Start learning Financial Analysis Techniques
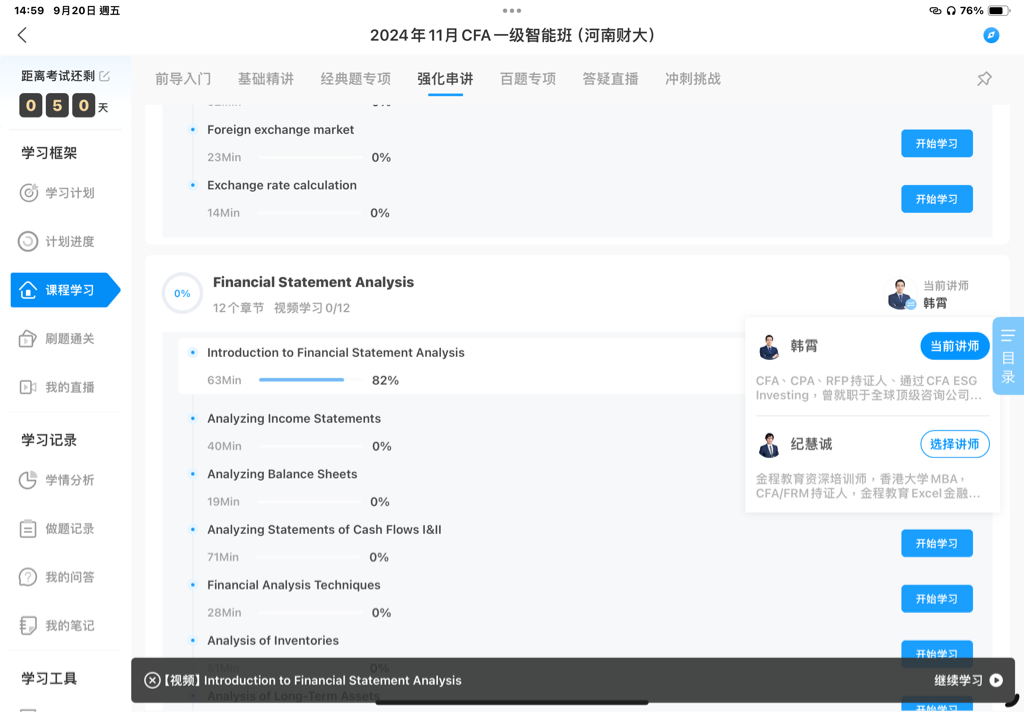The image size is (1024, 712). tap(936, 599)
